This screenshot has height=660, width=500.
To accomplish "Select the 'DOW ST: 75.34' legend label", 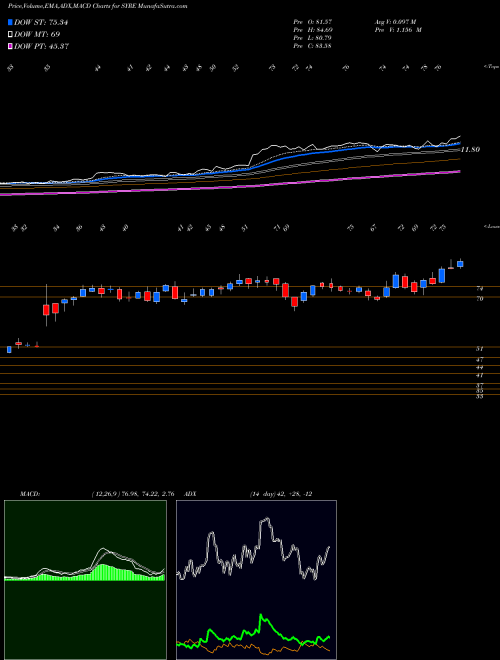I will (41, 22).
